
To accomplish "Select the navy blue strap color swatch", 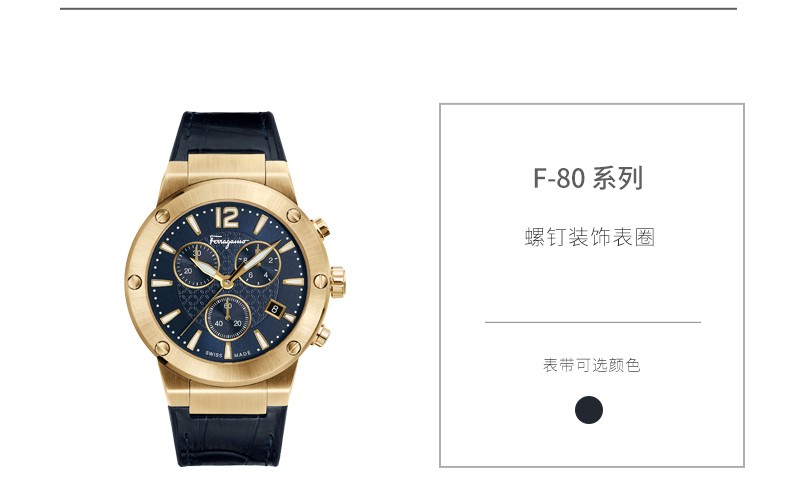I will click(588, 410).
